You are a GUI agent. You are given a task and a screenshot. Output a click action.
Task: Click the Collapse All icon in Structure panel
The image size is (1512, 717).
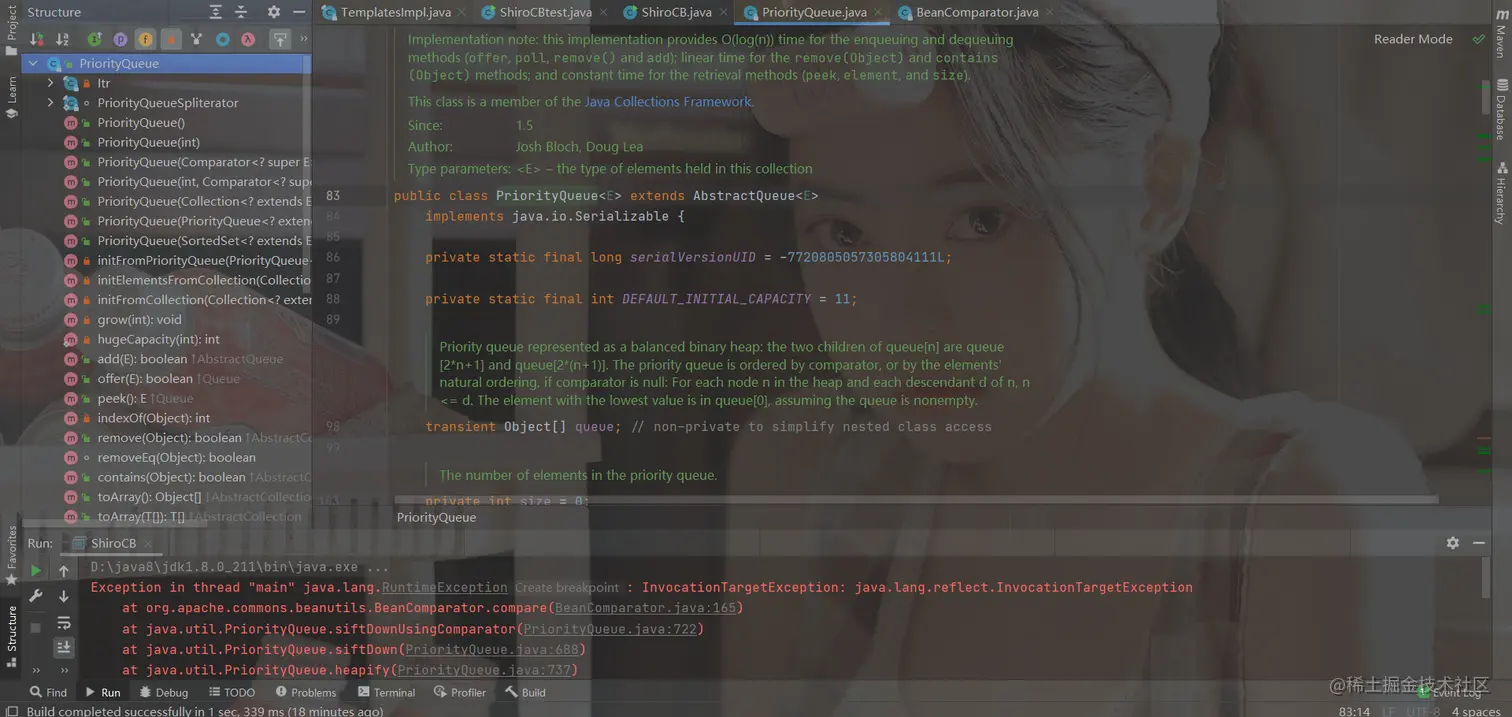(x=241, y=12)
